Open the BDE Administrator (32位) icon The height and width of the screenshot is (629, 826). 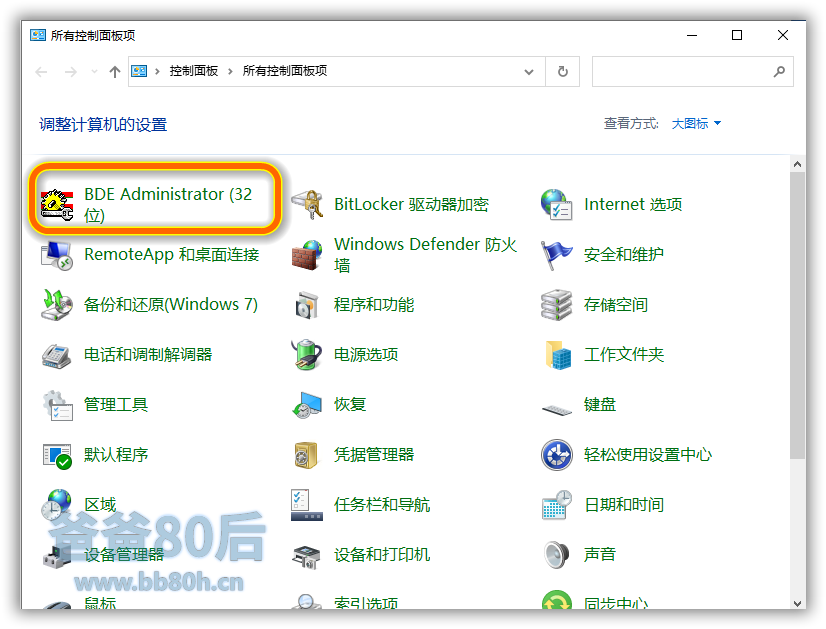[57, 204]
